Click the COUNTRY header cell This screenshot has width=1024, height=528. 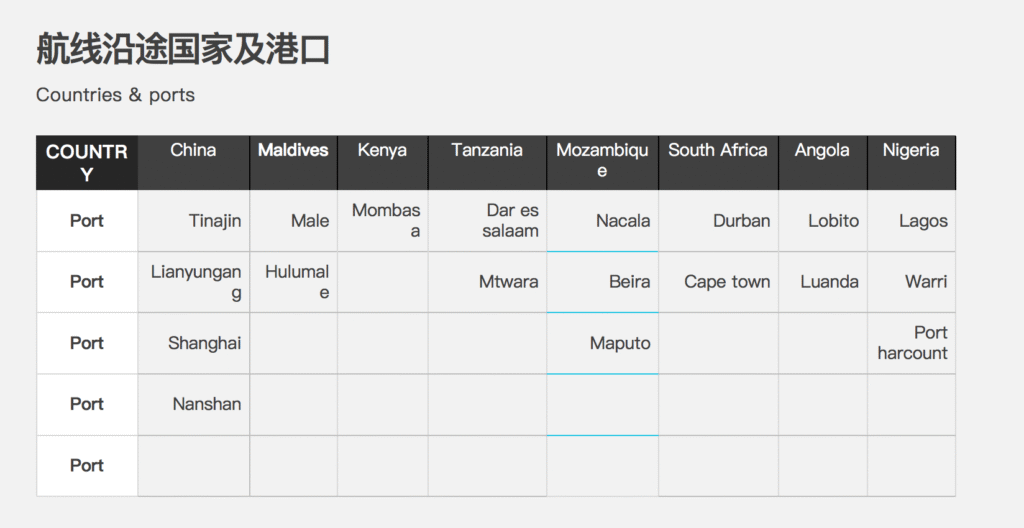[87, 162]
